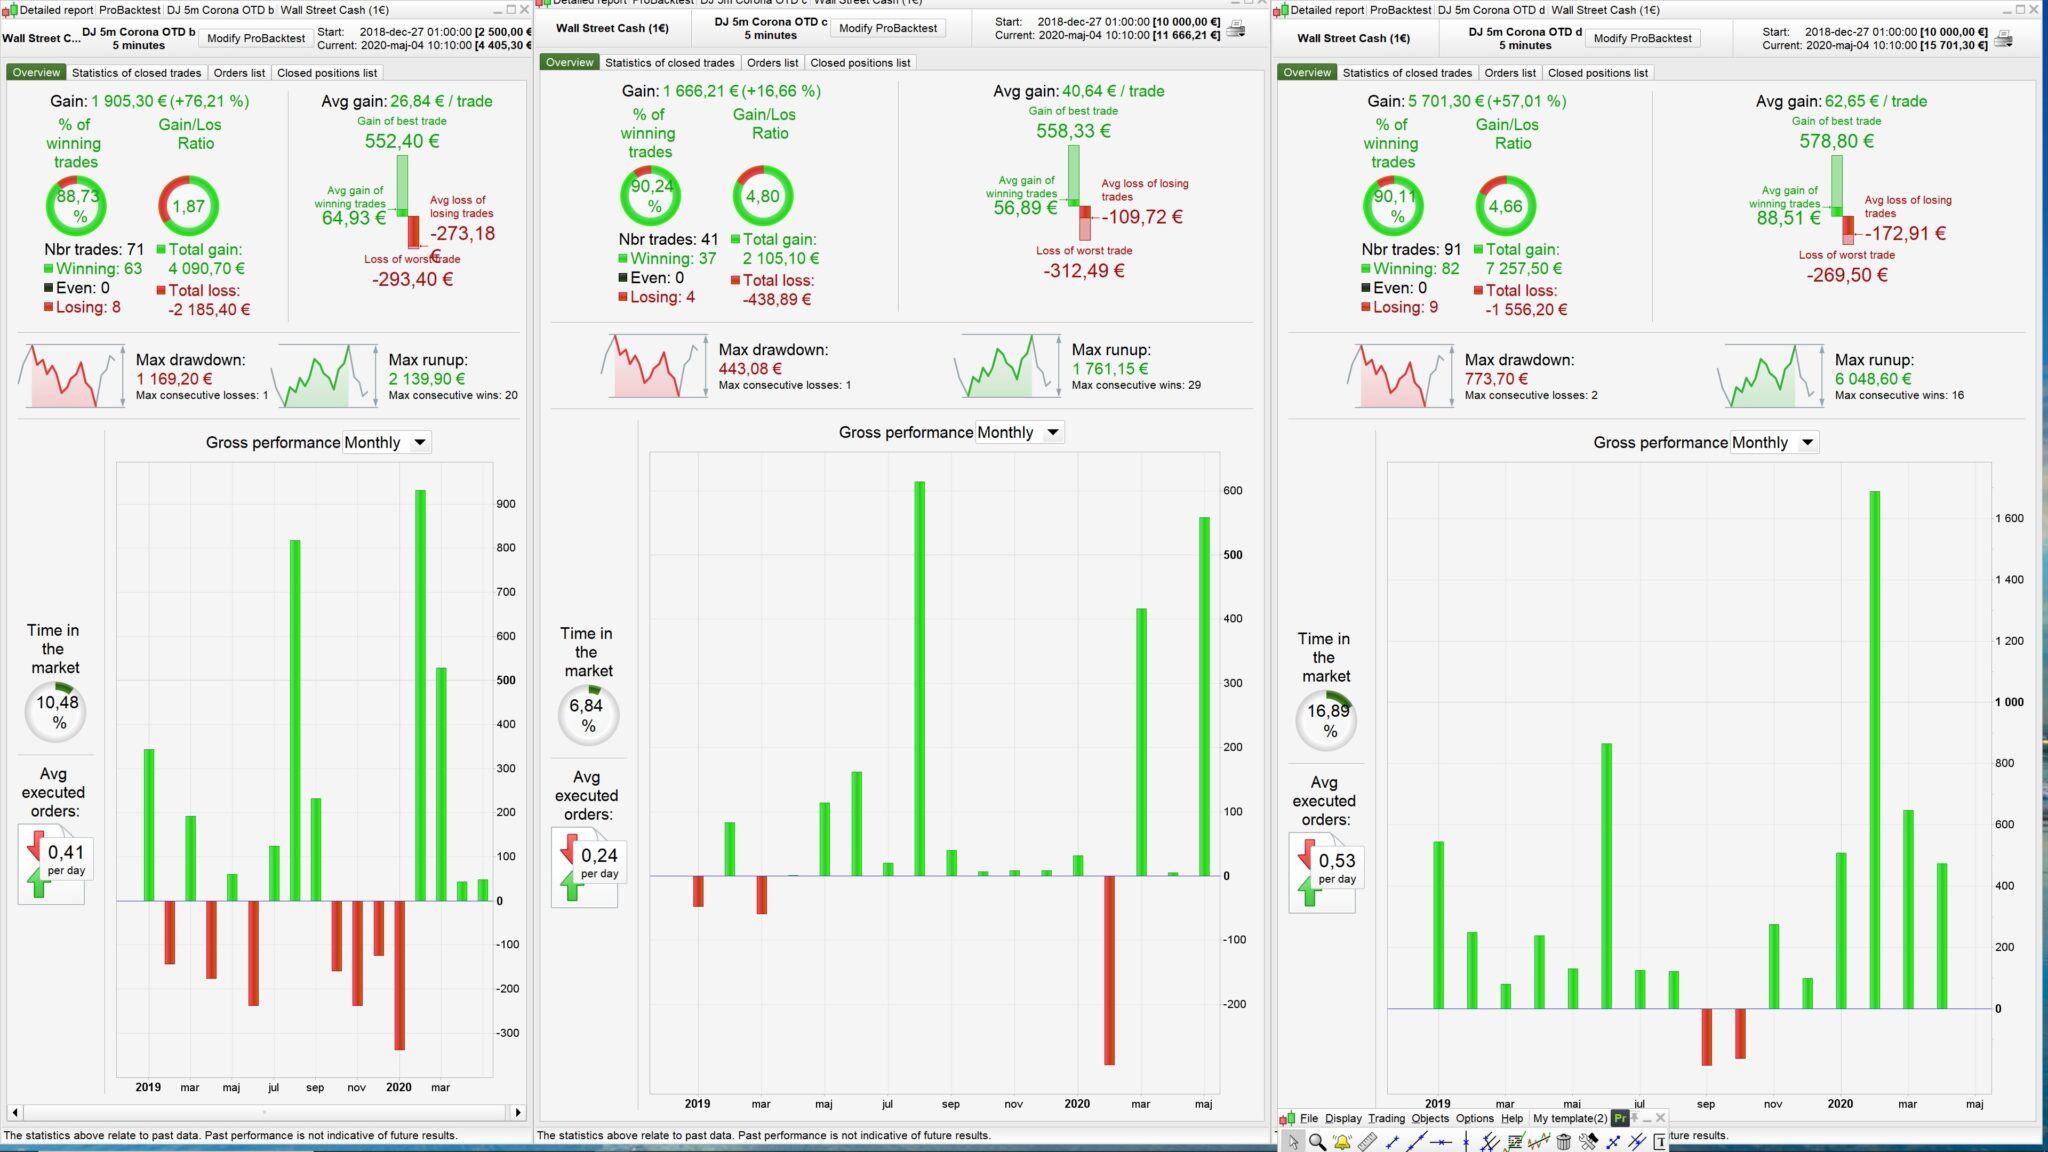This screenshot has width=2048, height=1152.
Task: Click right arrow of left report's horizontal scrollbar
Action: click(x=518, y=1112)
